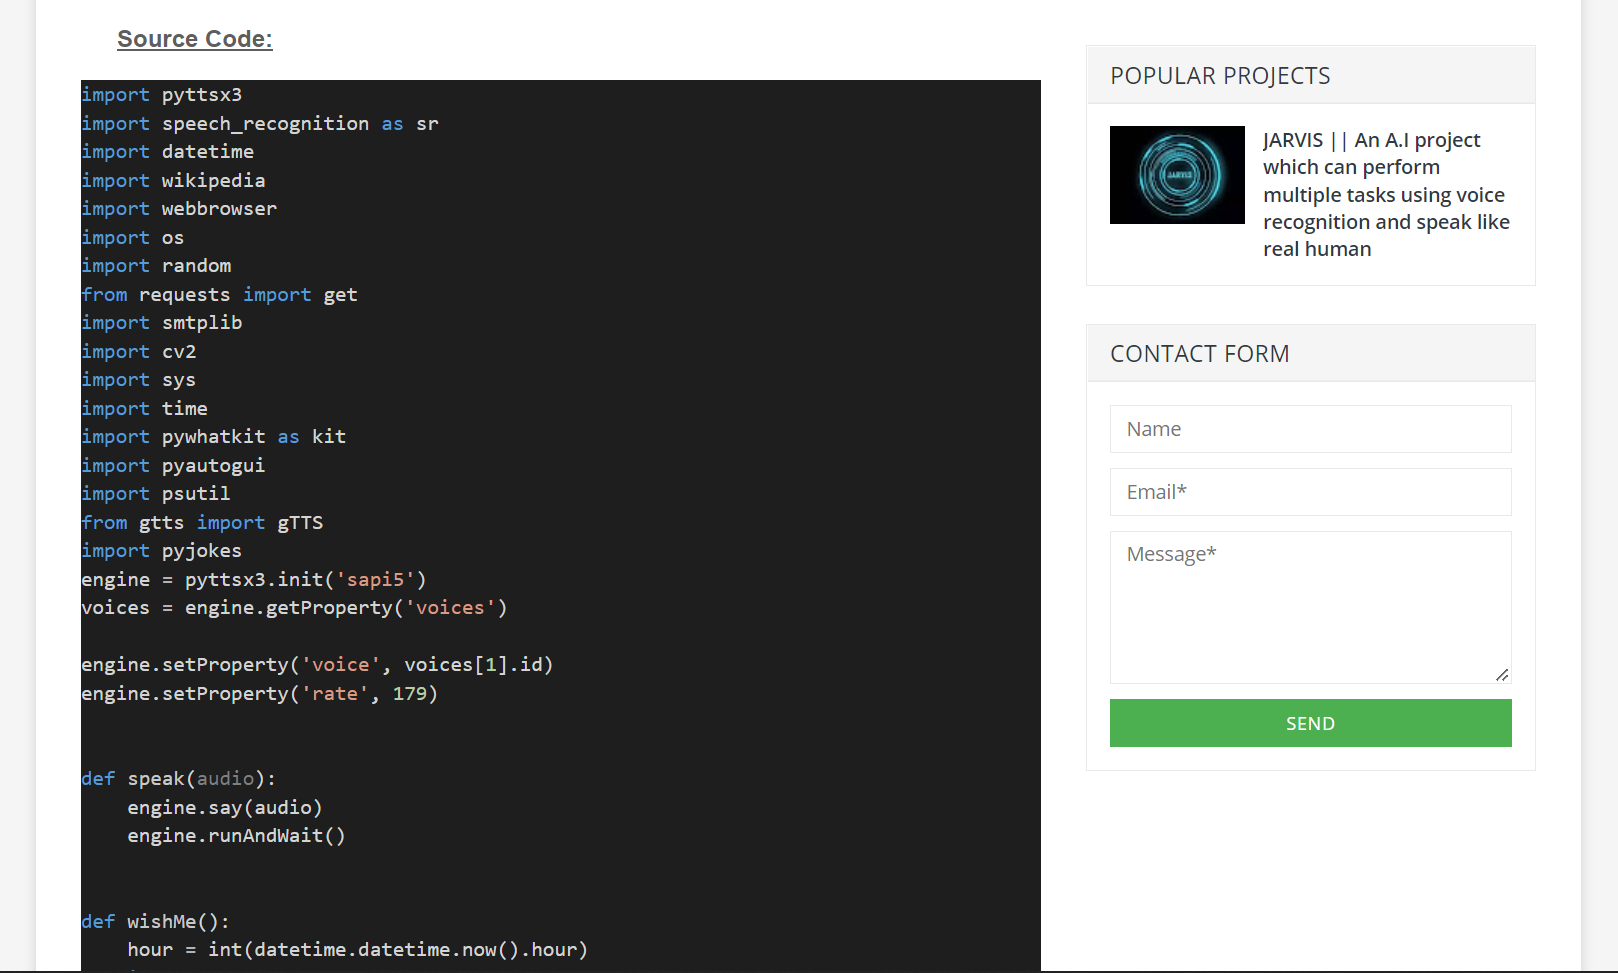This screenshot has width=1618, height=973.
Task: Click the 'import pyjokes' code line
Action: pyautogui.click(x=162, y=551)
